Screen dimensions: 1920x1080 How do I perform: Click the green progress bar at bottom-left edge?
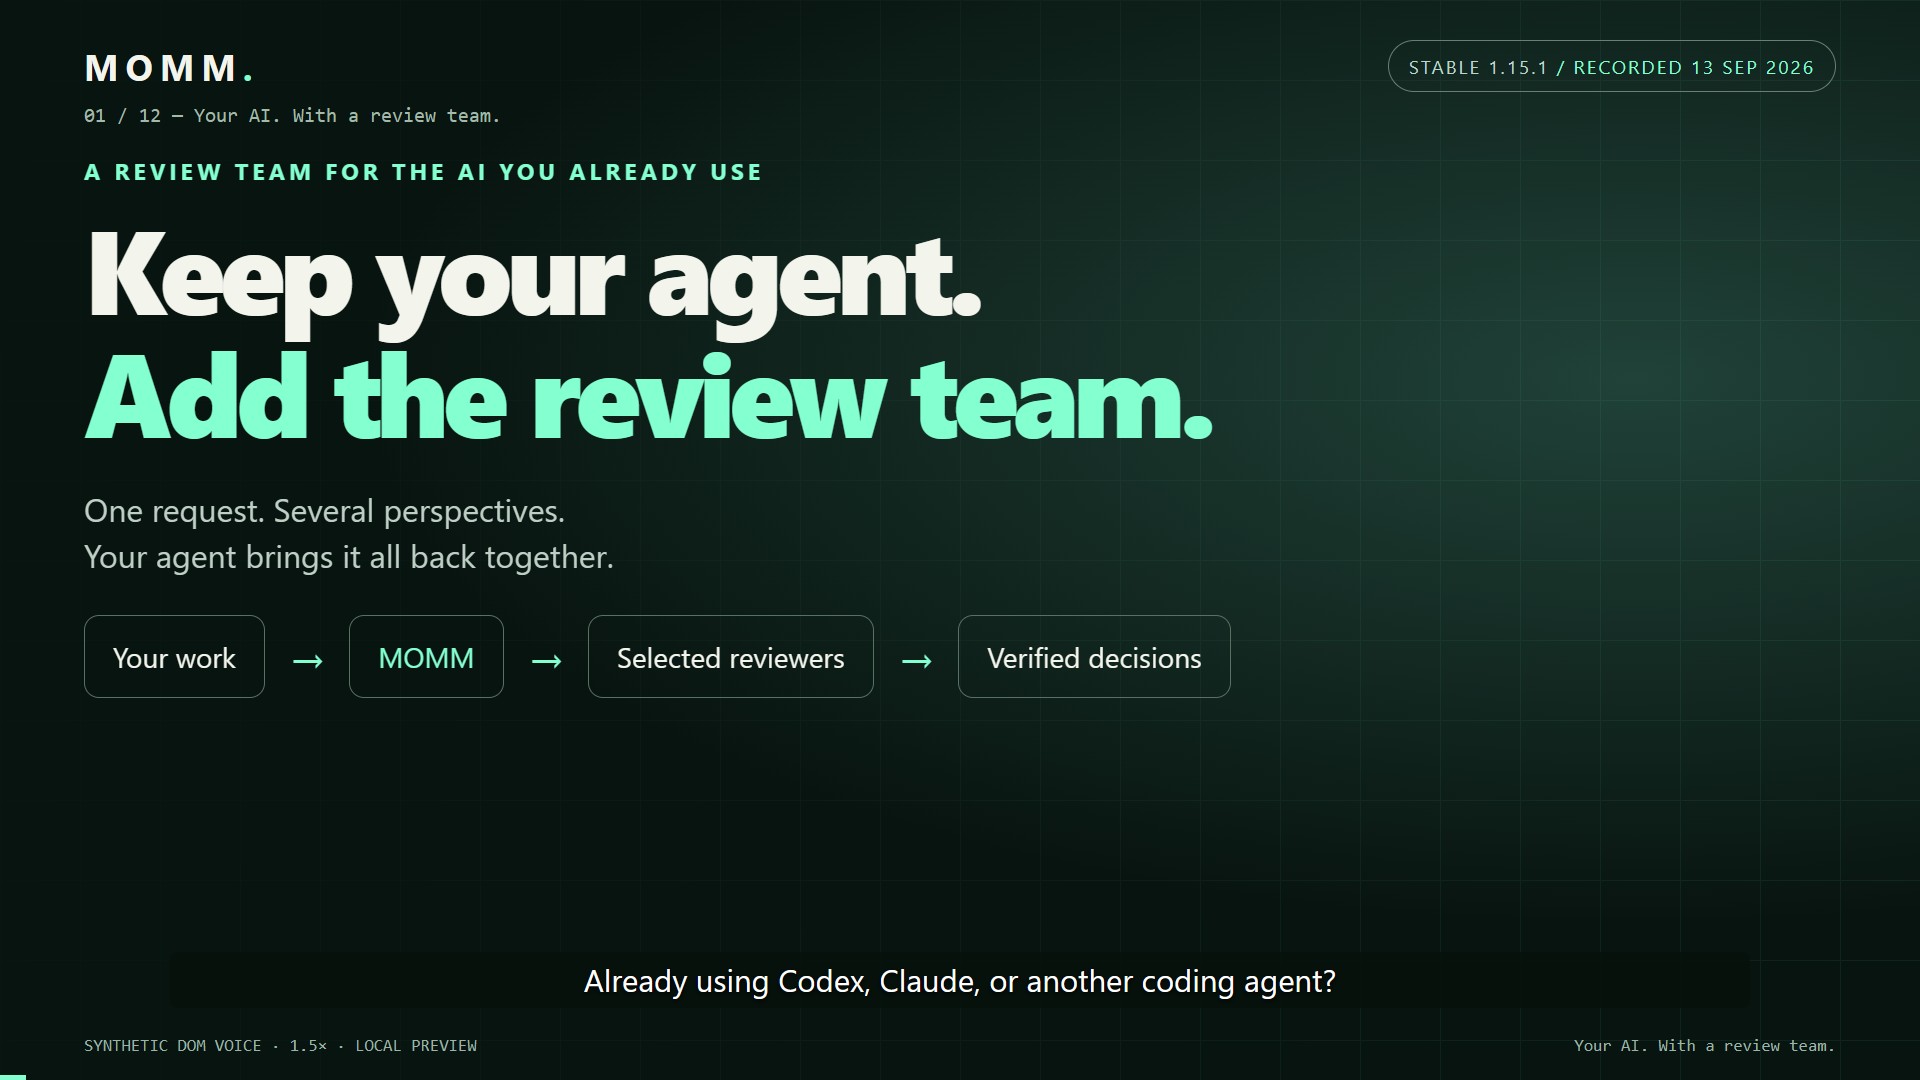pyautogui.click(x=13, y=1077)
